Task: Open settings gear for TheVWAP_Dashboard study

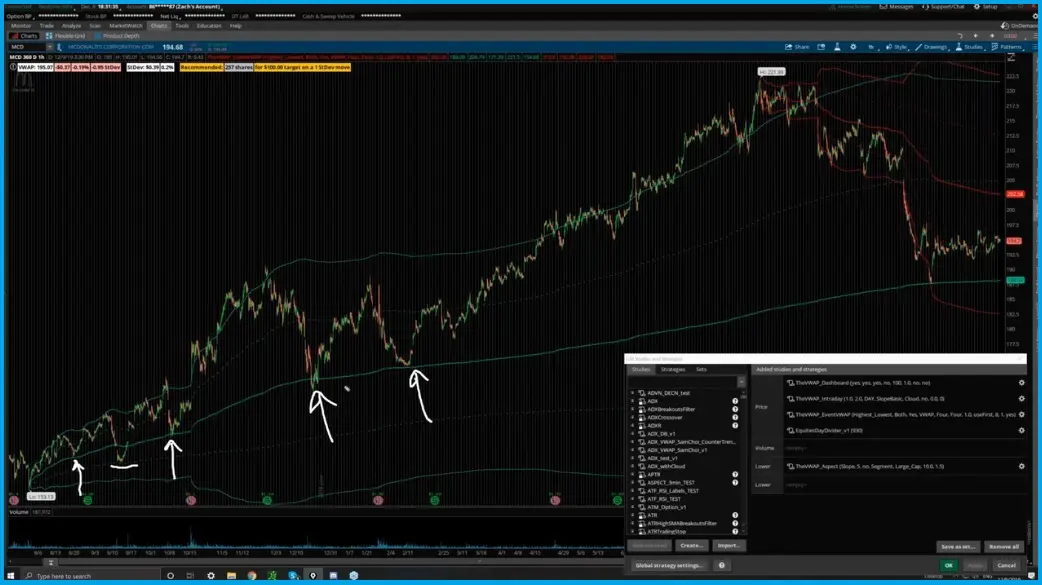Action: pyautogui.click(x=1020, y=383)
